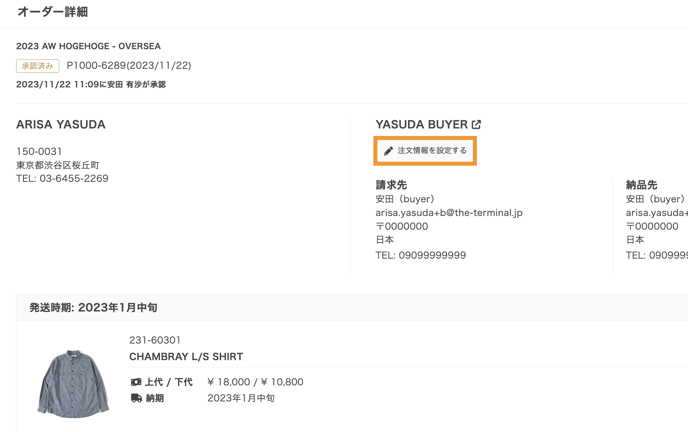
Task: Click the order number P1000-6289
Action: coord(129,66)
